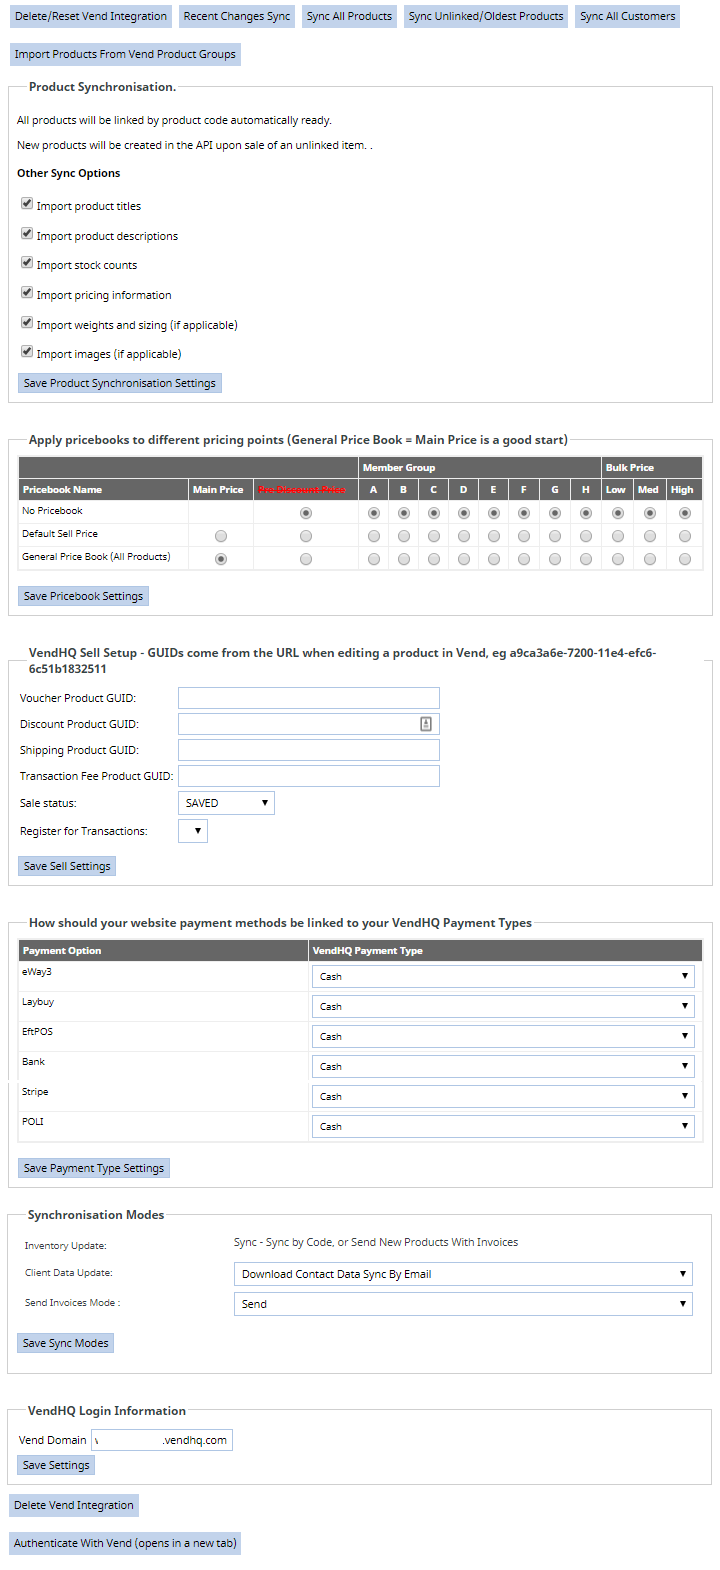This screenshot has width=720, height=1570.
Task: Open Stripe payment type dropdown
Action: [503, 1096]
